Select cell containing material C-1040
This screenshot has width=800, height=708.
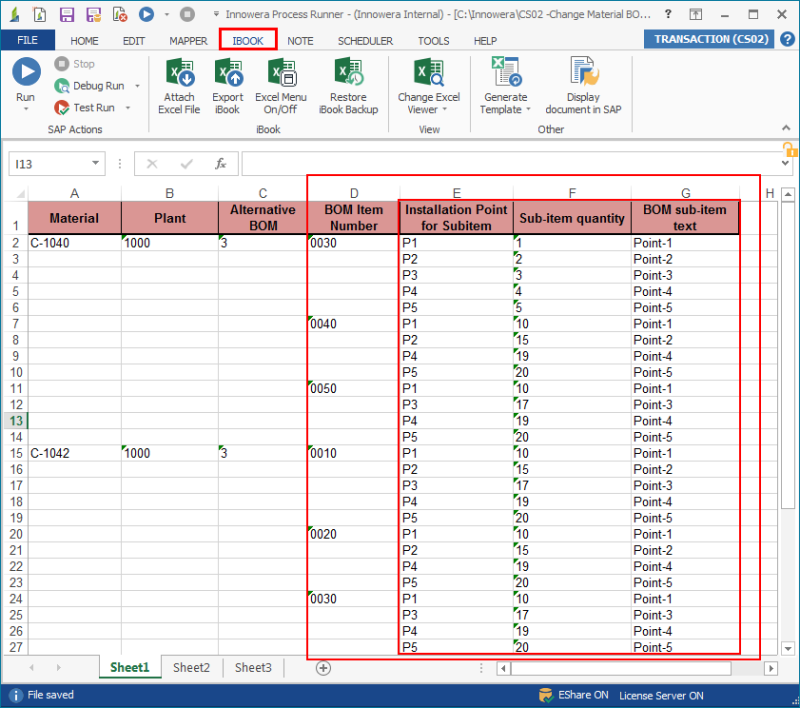74,242
